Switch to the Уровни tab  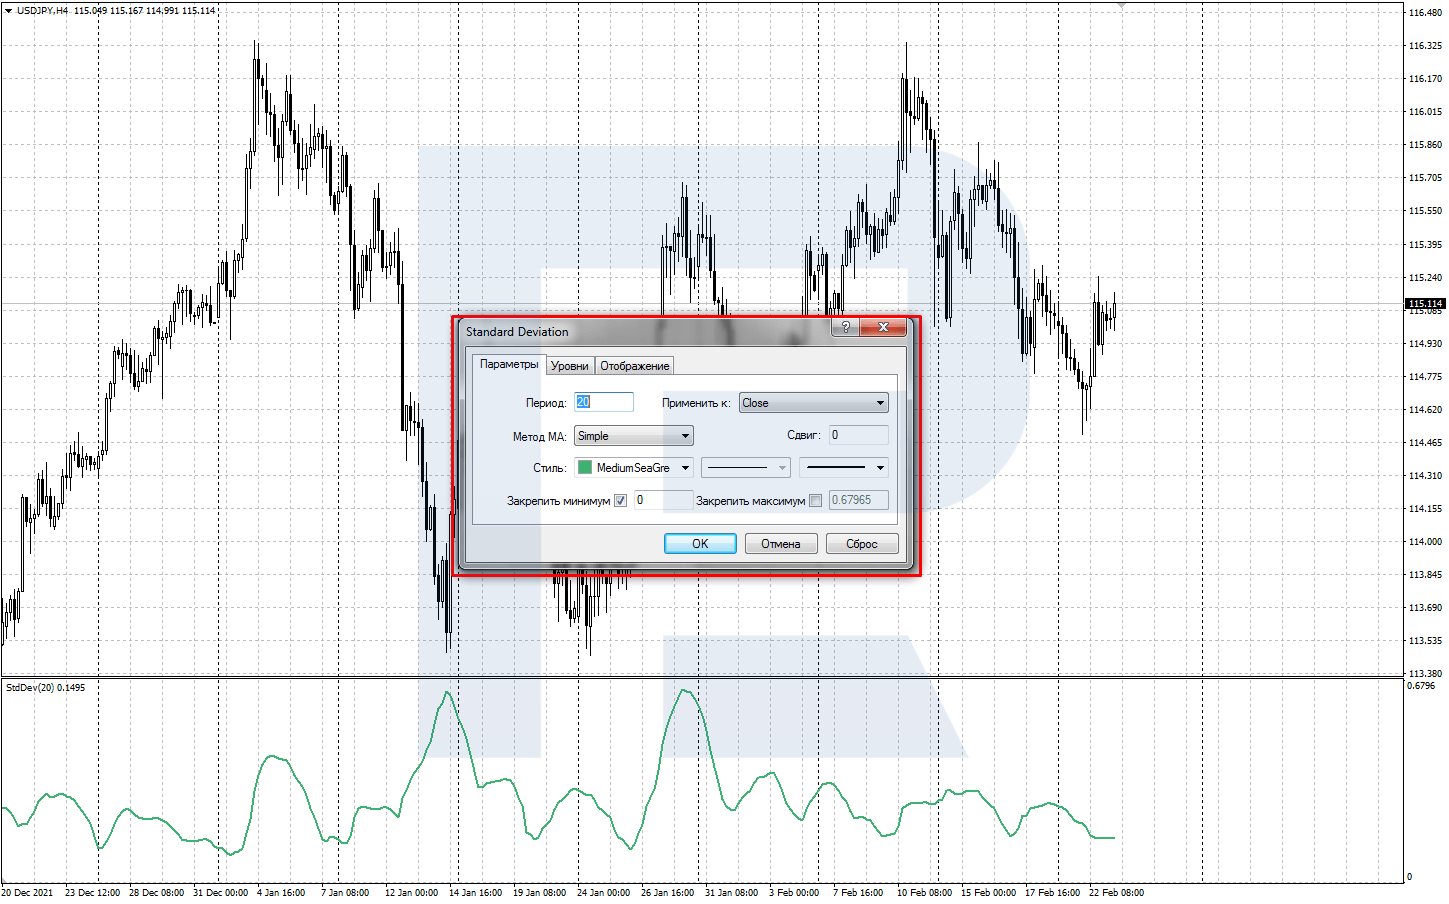(x=570, y=366)
